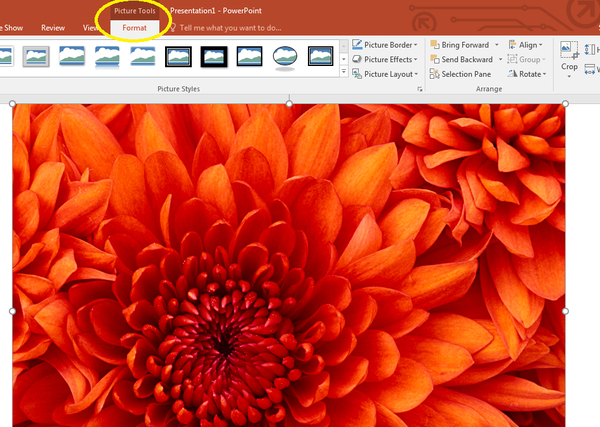Screen dimensions: 600x427
Task: Click the top-center resize handle of the picture
Action: pos(289,103)
